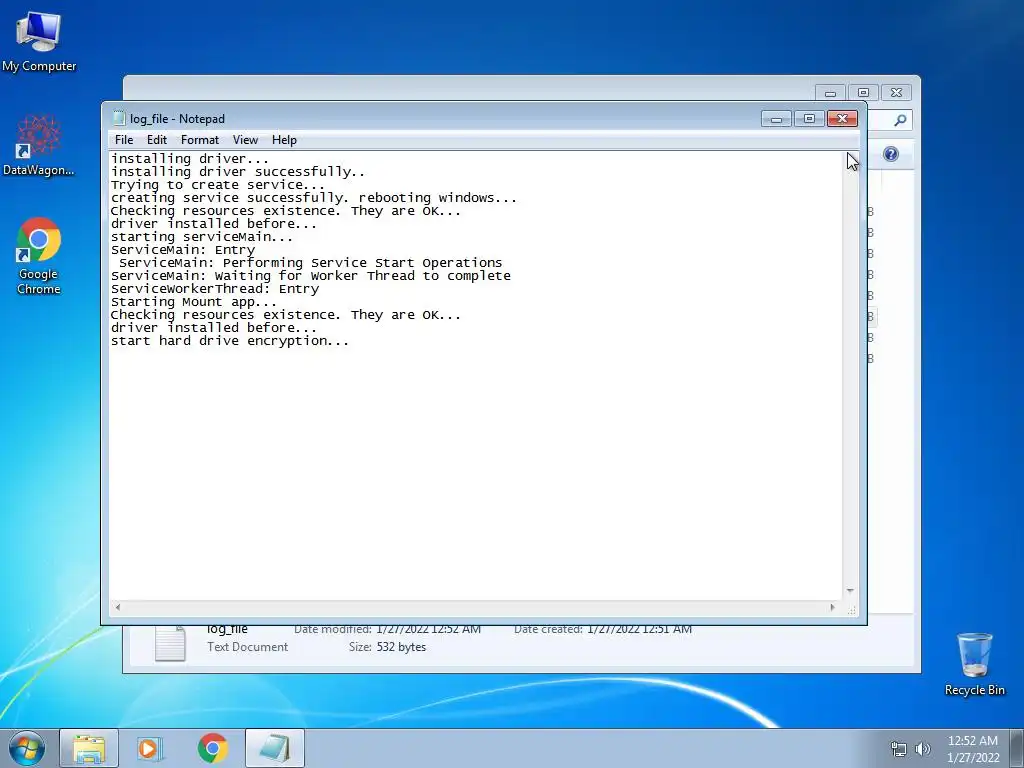This screenshot has width=1024, height=768.
Task: Open the View menu in Notepad
Action: point(246,140)
